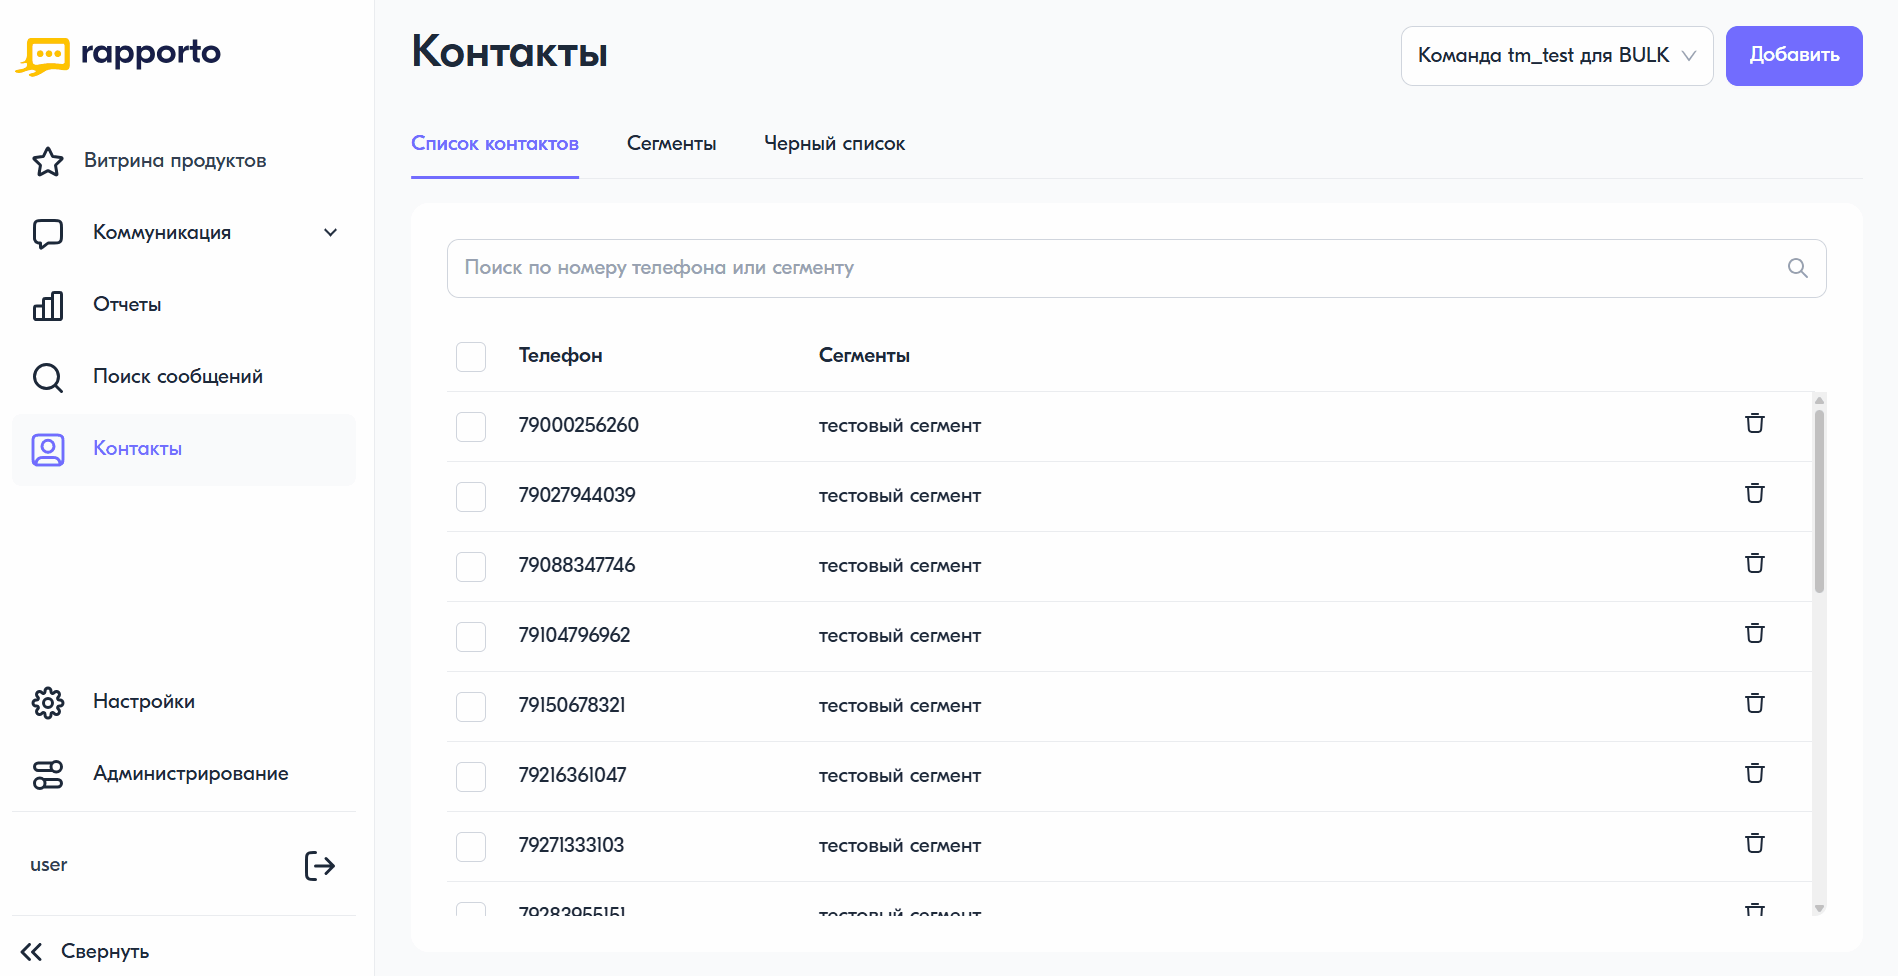The height and width of the screenshot is (976, 1898).
Task: Go to Витрина продуктов star icon
Action: (48, 161)
